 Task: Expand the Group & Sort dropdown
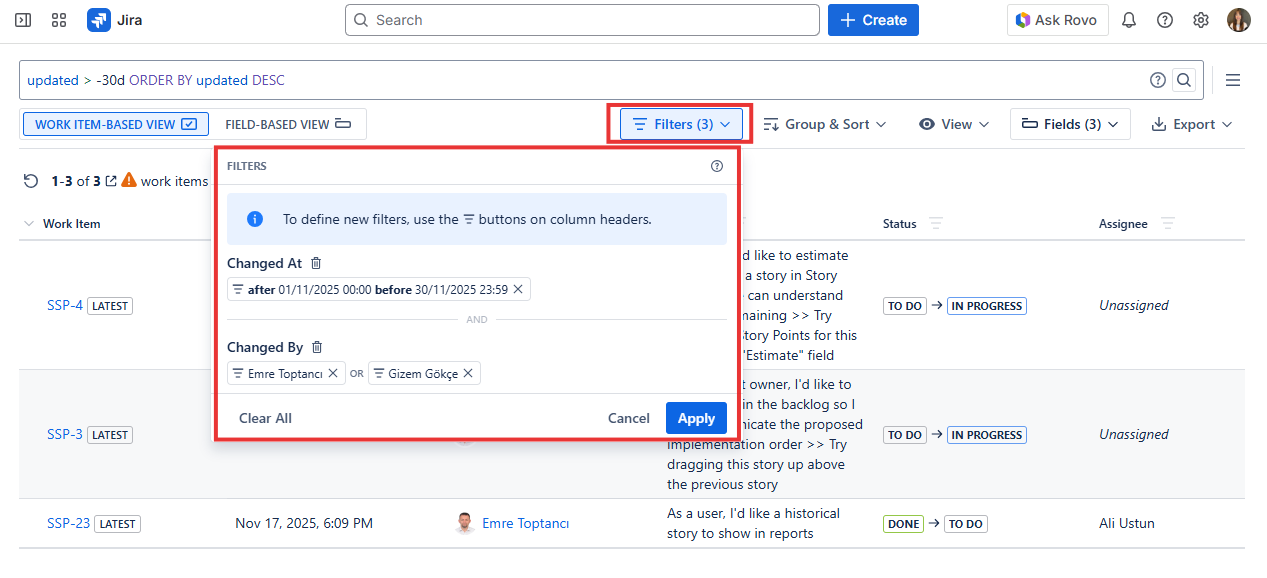click(x=825, y=124)
